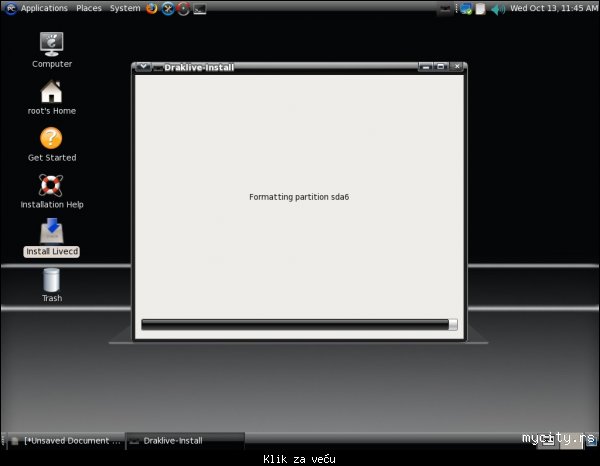600x466 pixels.
Task: Maximize the Draklive-Install window
Action: (440, 67)
